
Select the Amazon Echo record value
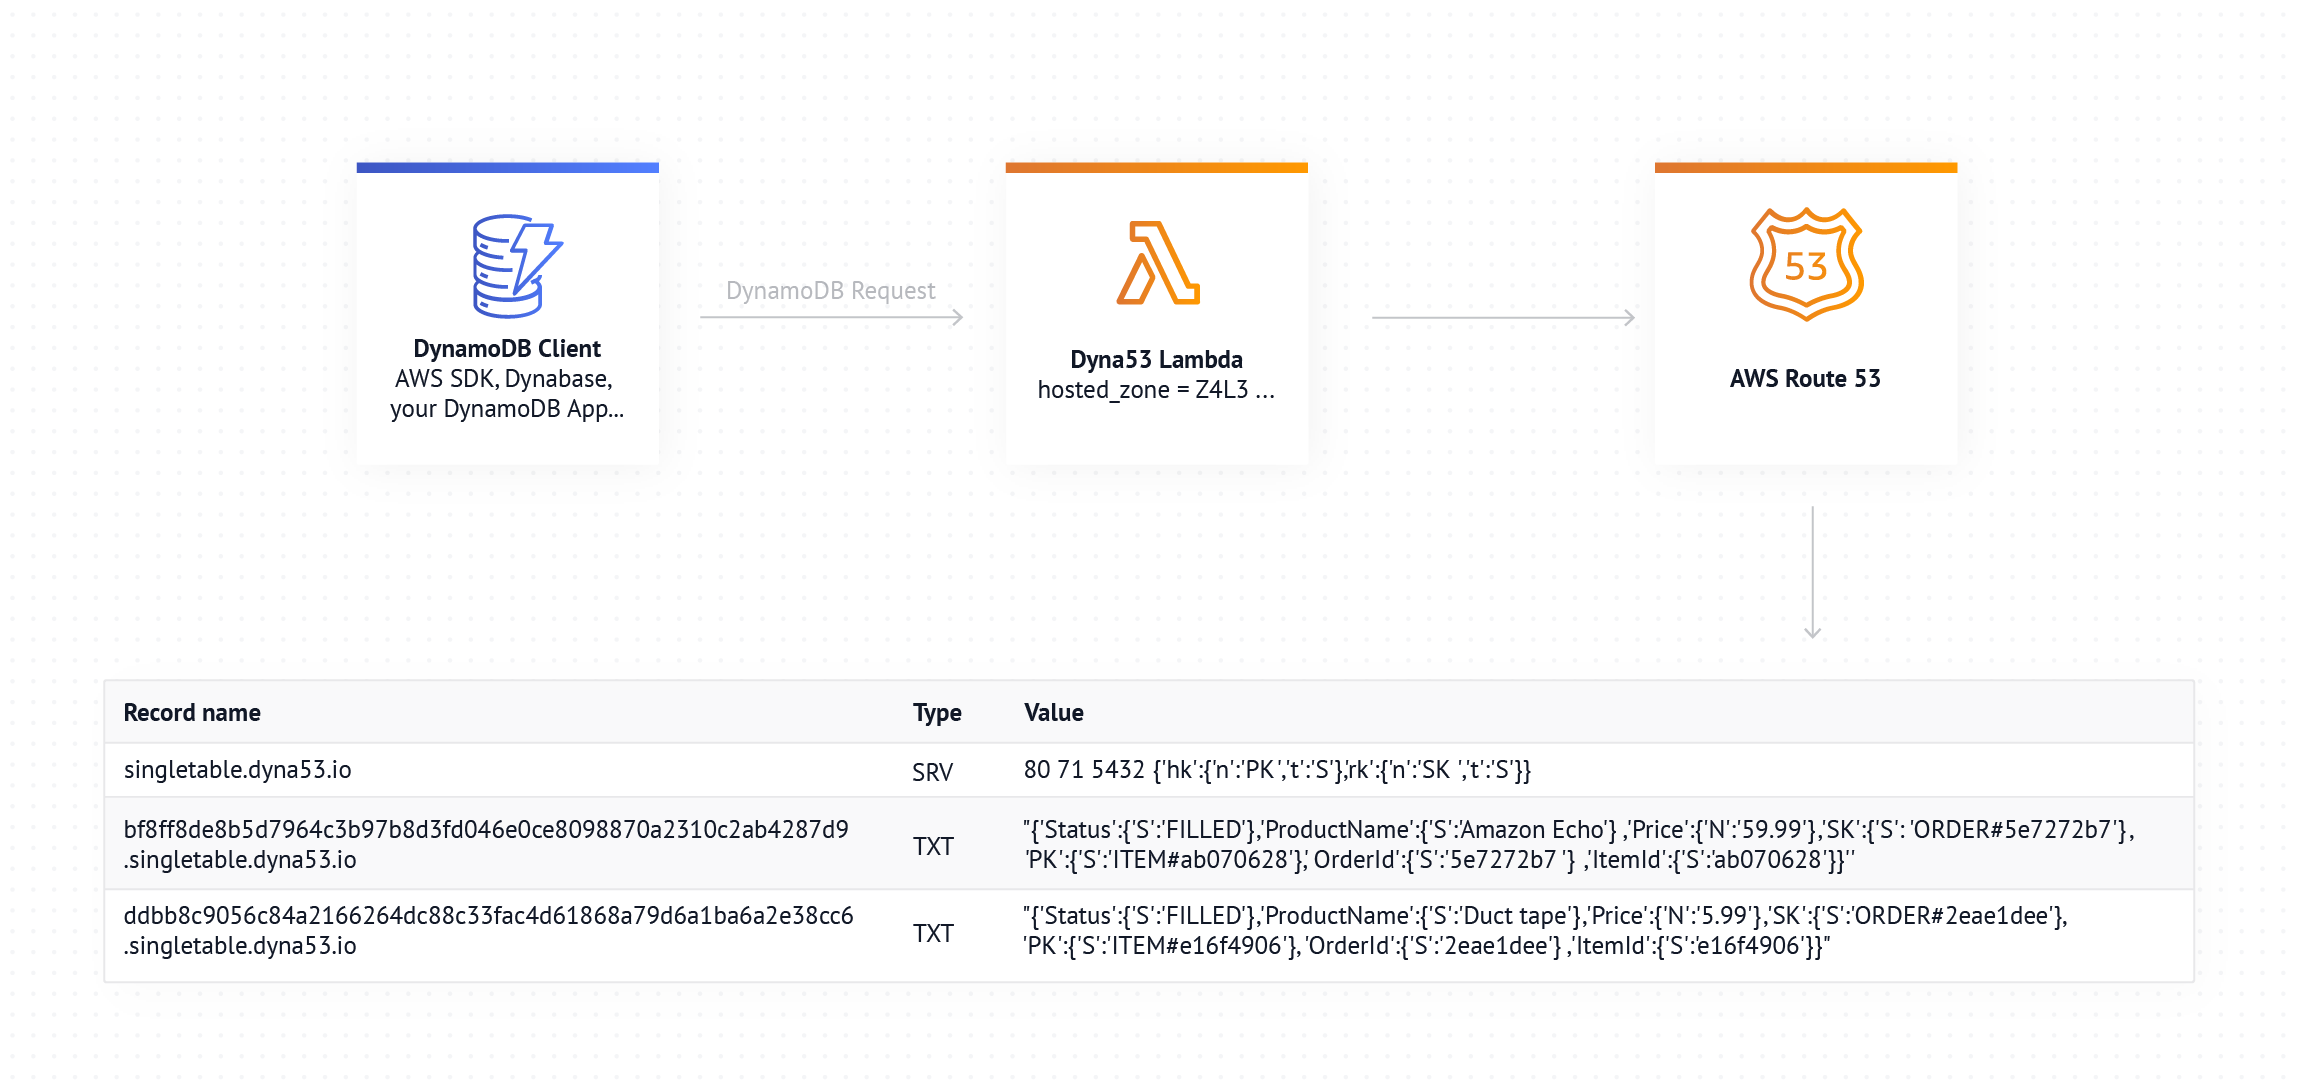(x=1579, y=845)
